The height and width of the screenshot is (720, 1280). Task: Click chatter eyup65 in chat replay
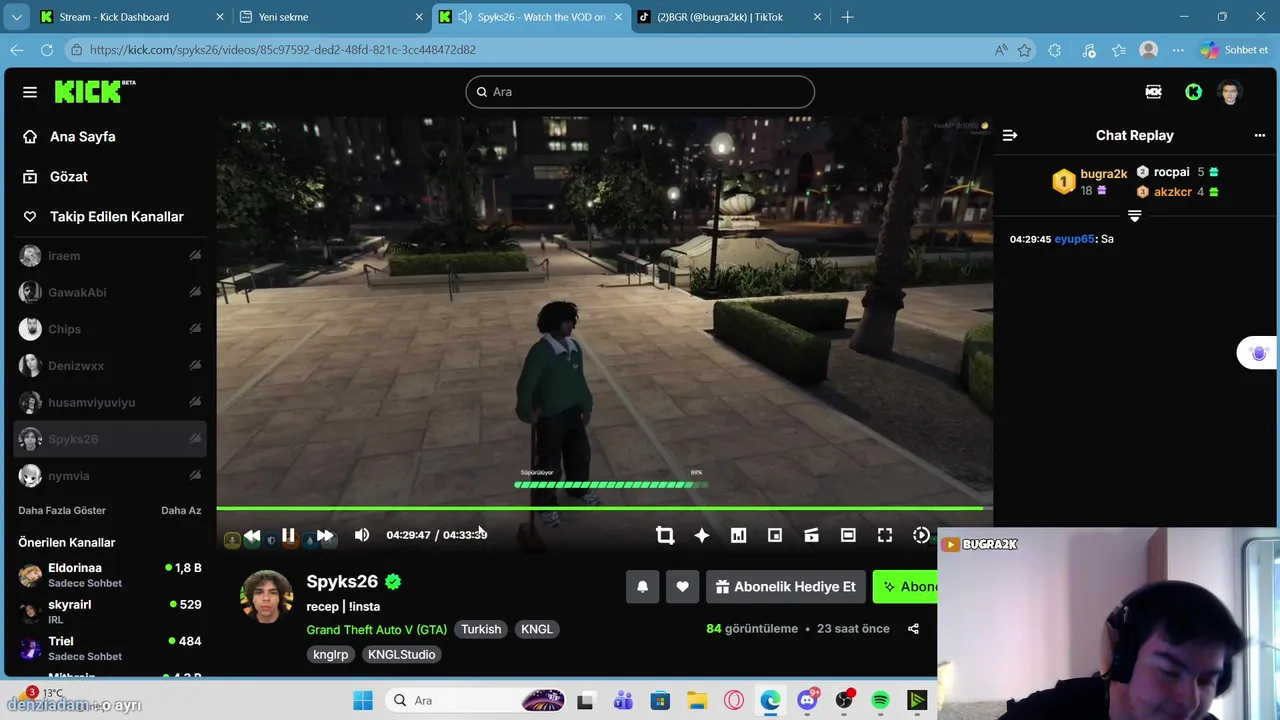click(1075, 239)
